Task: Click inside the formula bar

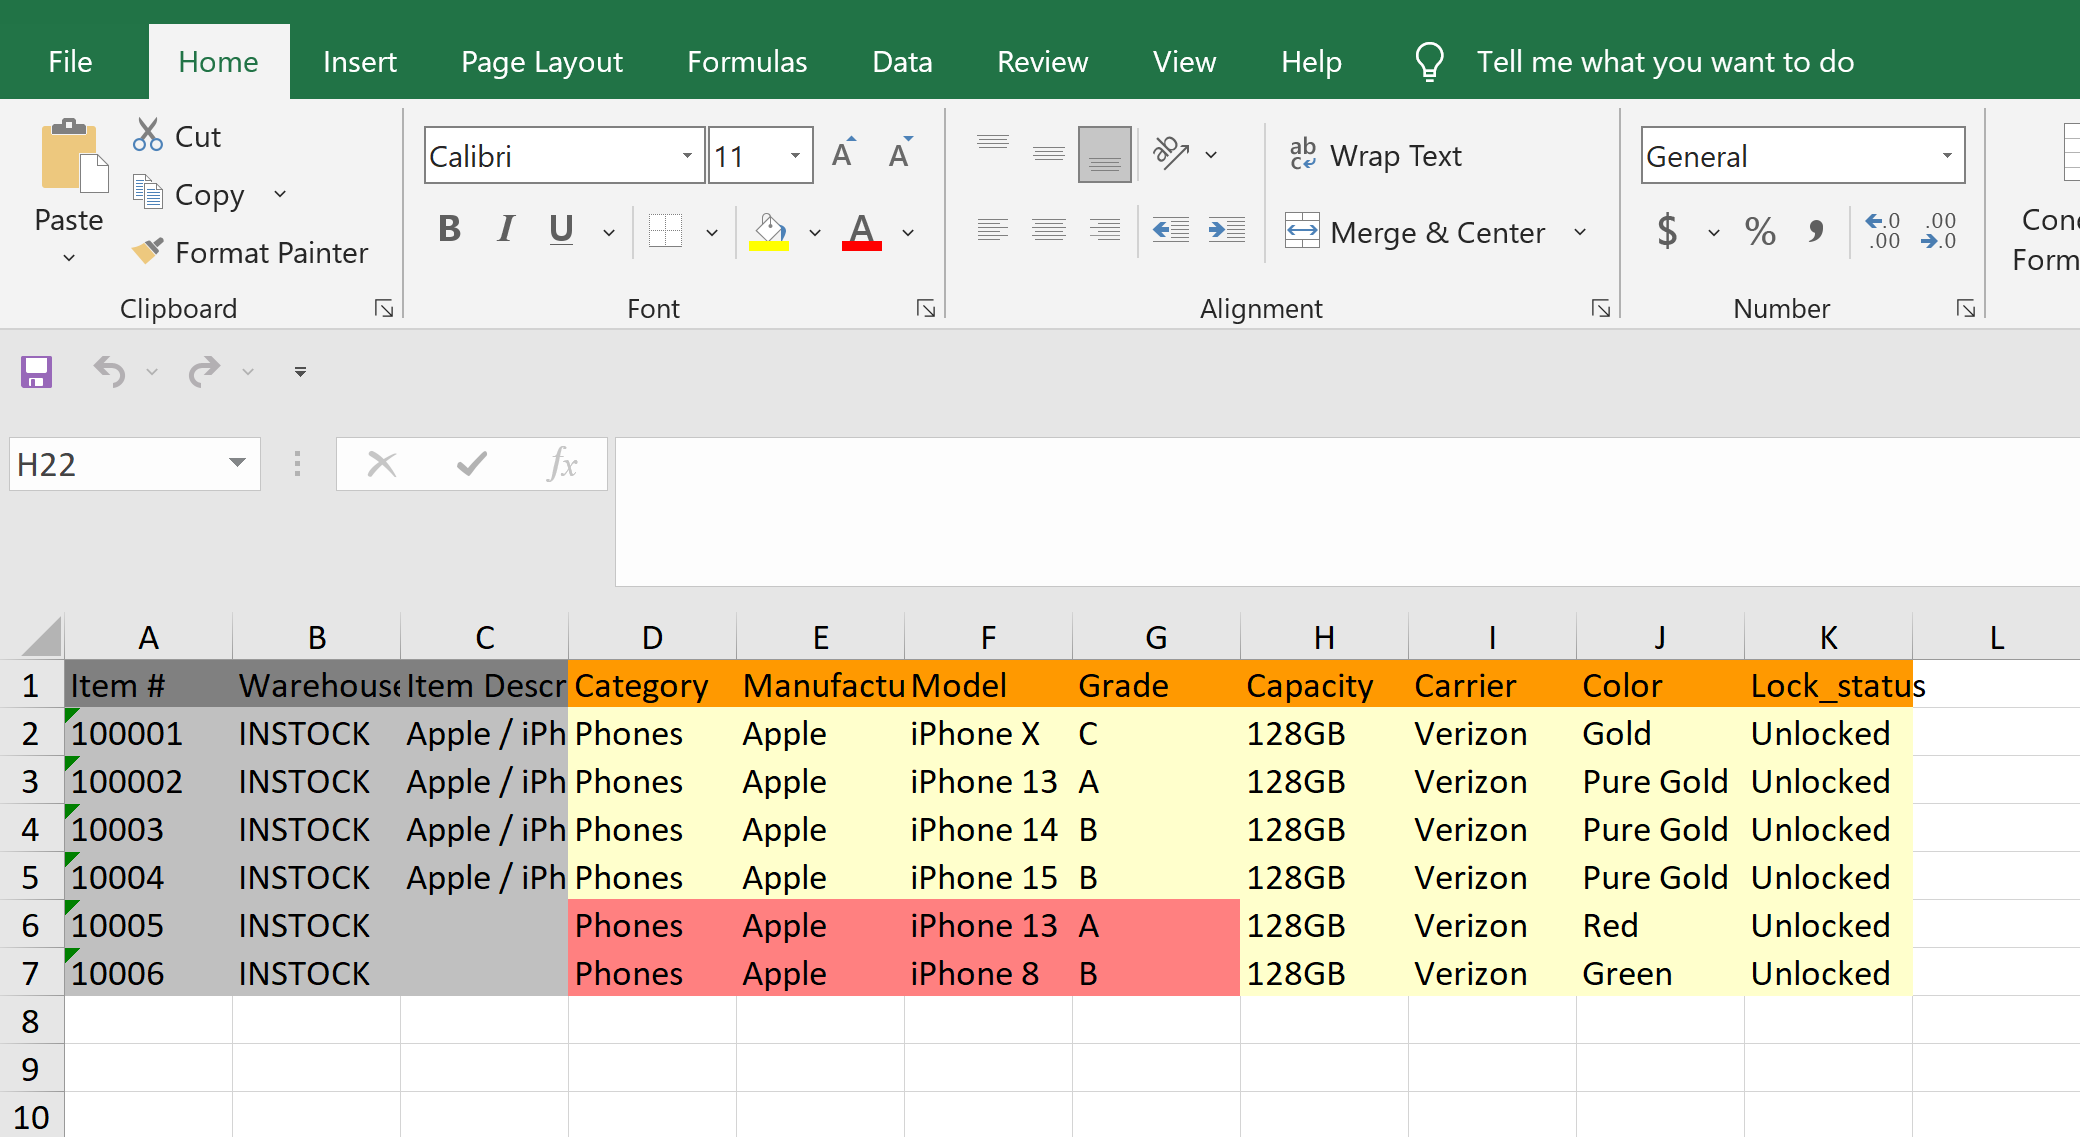Action: pos(1347,511)
